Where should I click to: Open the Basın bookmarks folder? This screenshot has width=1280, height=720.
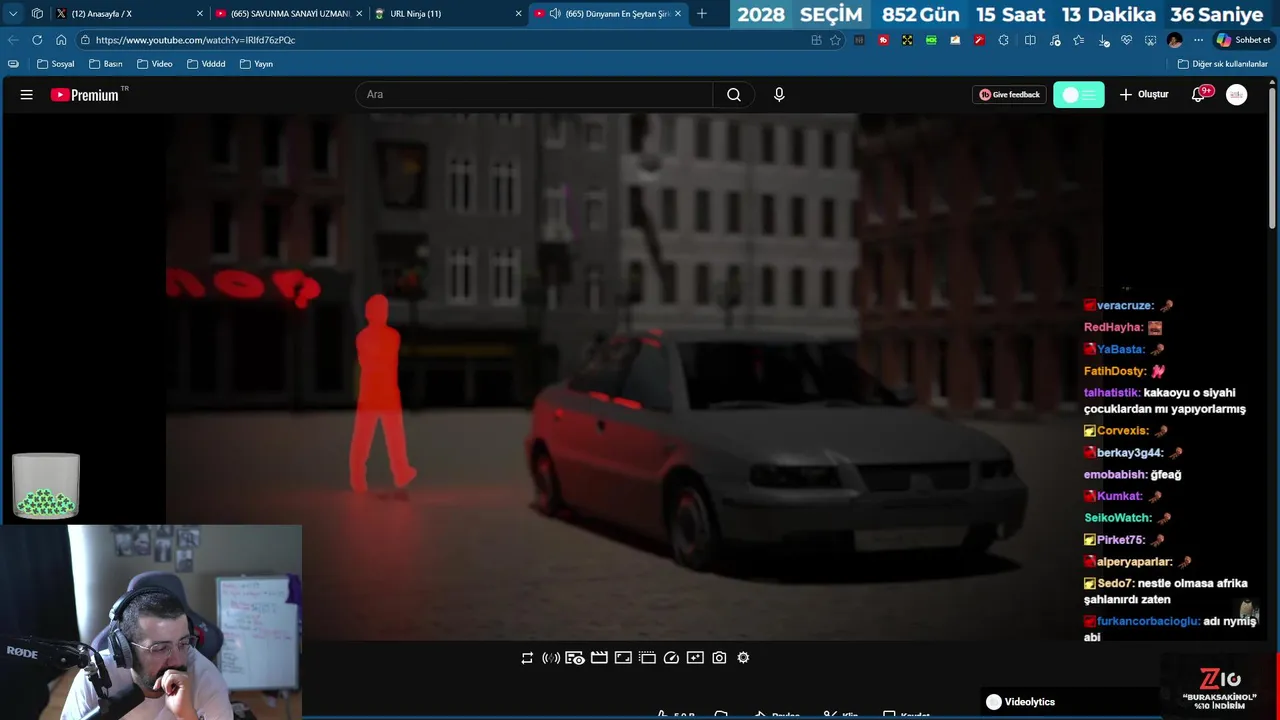coord(106,64)
